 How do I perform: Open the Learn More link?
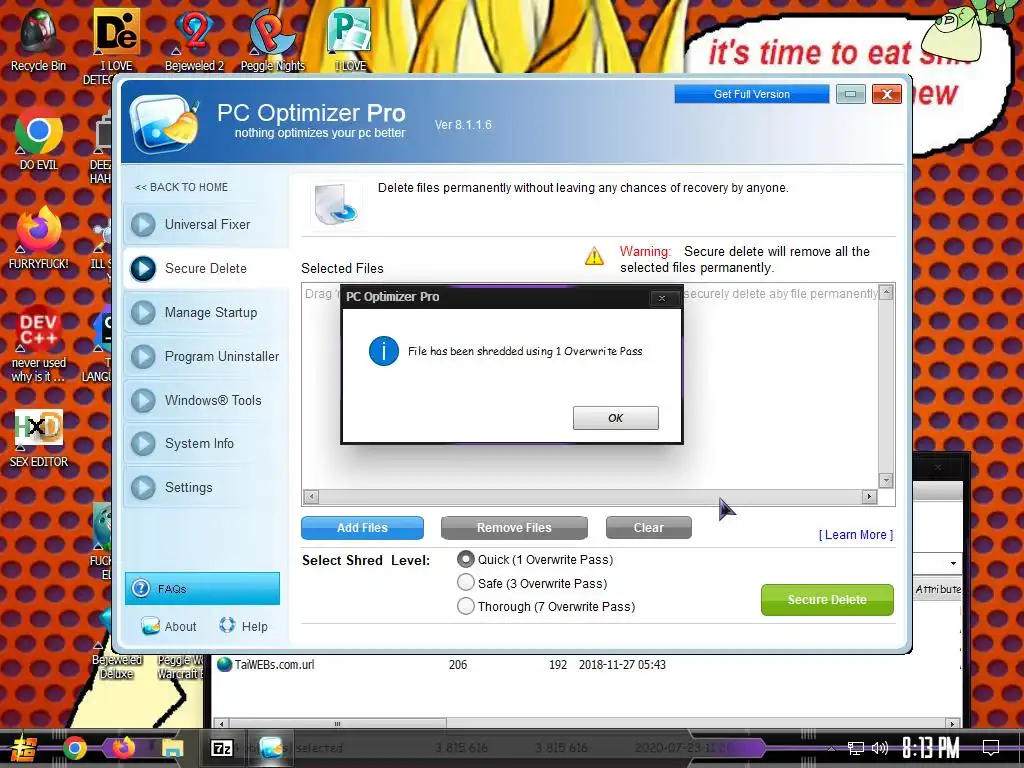[x=856, y=535]
